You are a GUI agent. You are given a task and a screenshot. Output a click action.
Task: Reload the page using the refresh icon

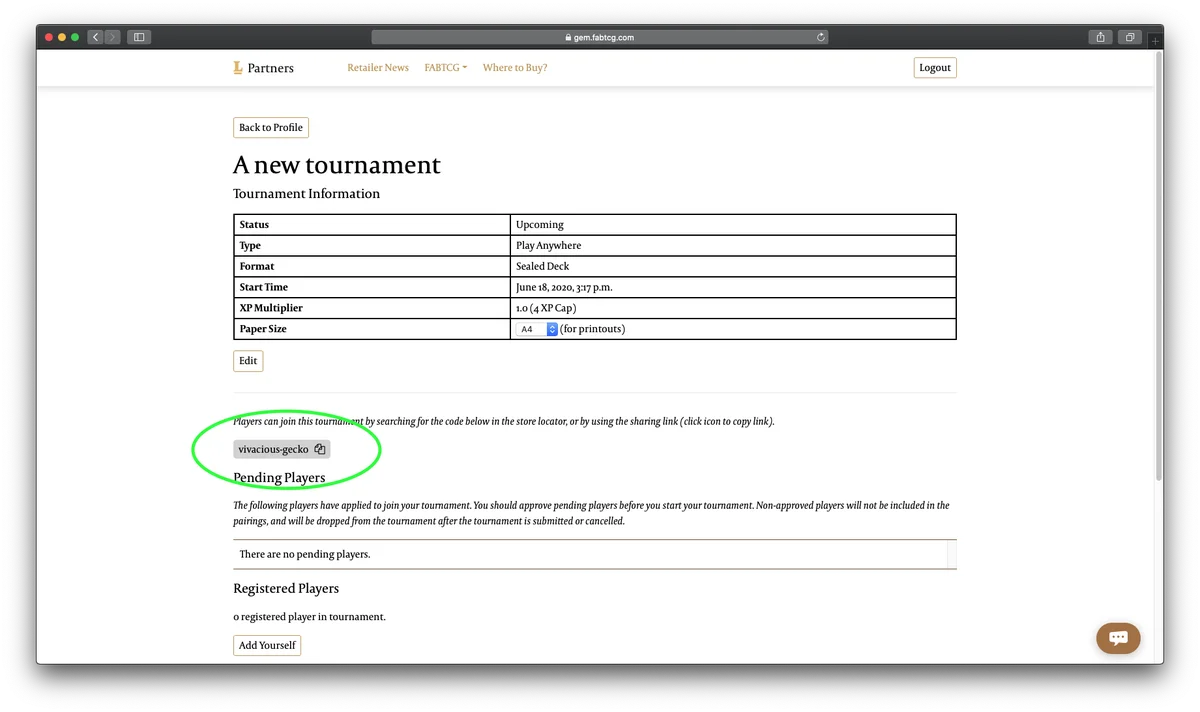point(821,37)
